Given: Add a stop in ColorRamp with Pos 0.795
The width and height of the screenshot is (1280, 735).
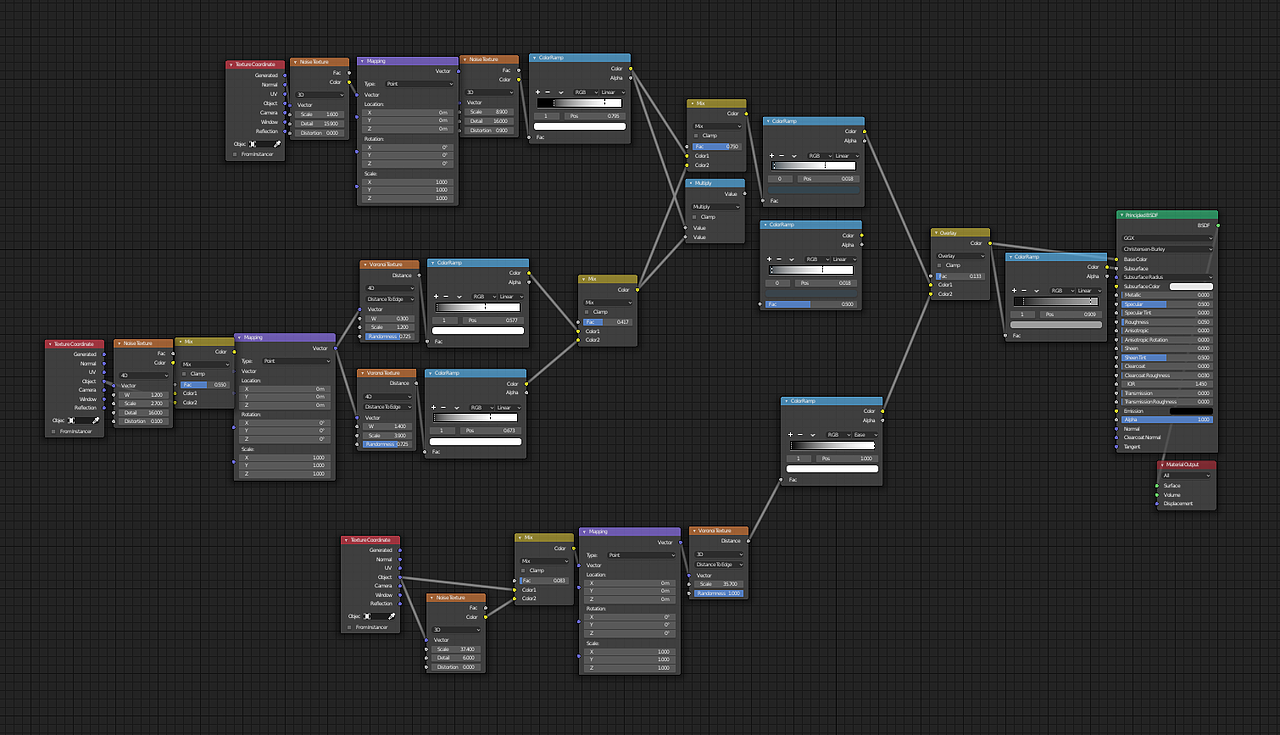Looking at the screenshot, I should click(x=537, y=91).
